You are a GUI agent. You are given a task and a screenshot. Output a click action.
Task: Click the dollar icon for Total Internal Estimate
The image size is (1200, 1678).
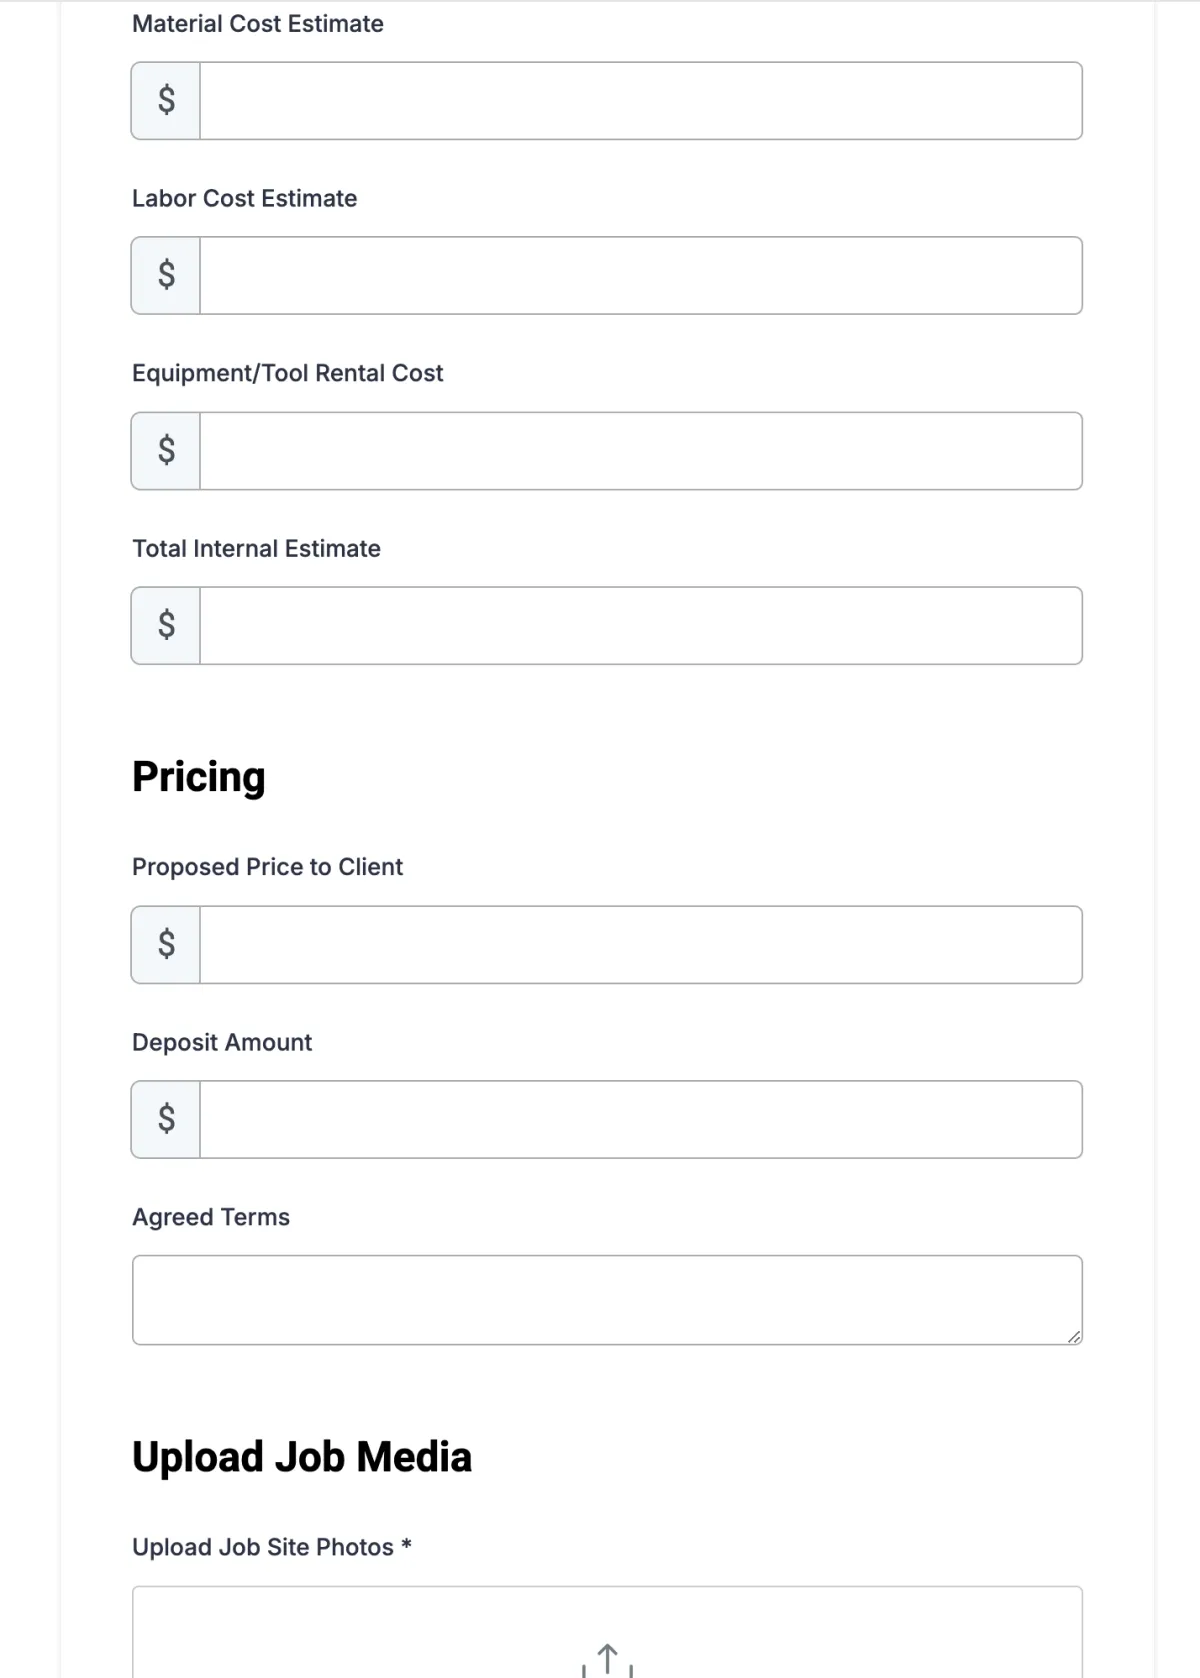166,625
